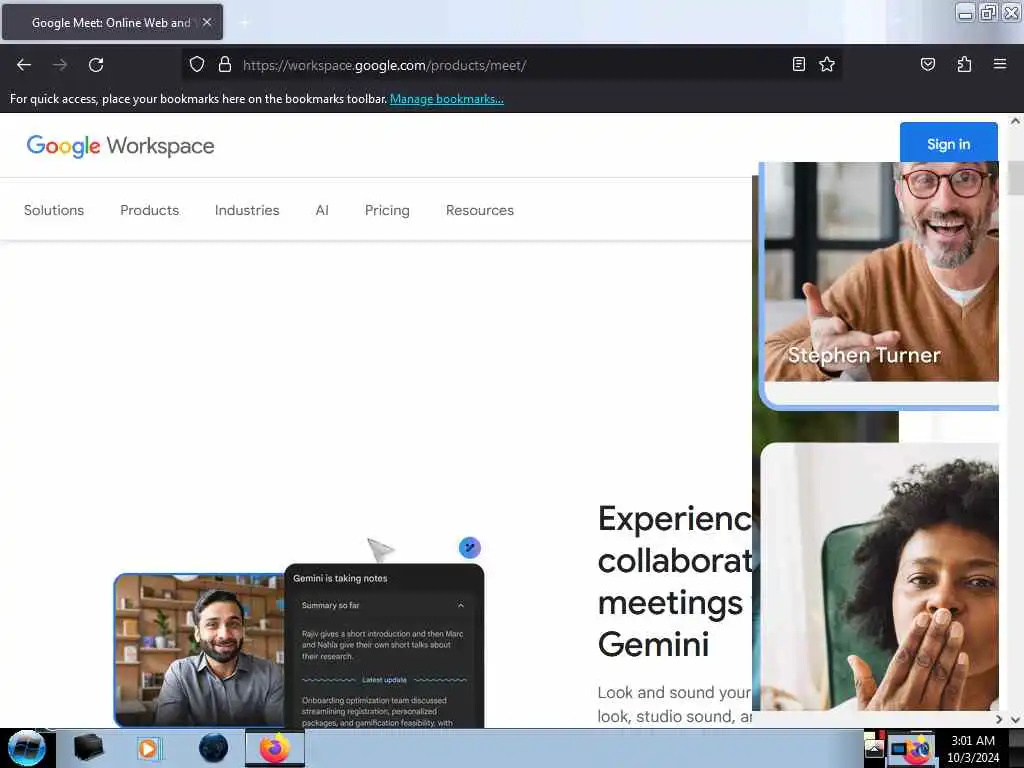Open the Manage bookmarks link

coord(447,99)
